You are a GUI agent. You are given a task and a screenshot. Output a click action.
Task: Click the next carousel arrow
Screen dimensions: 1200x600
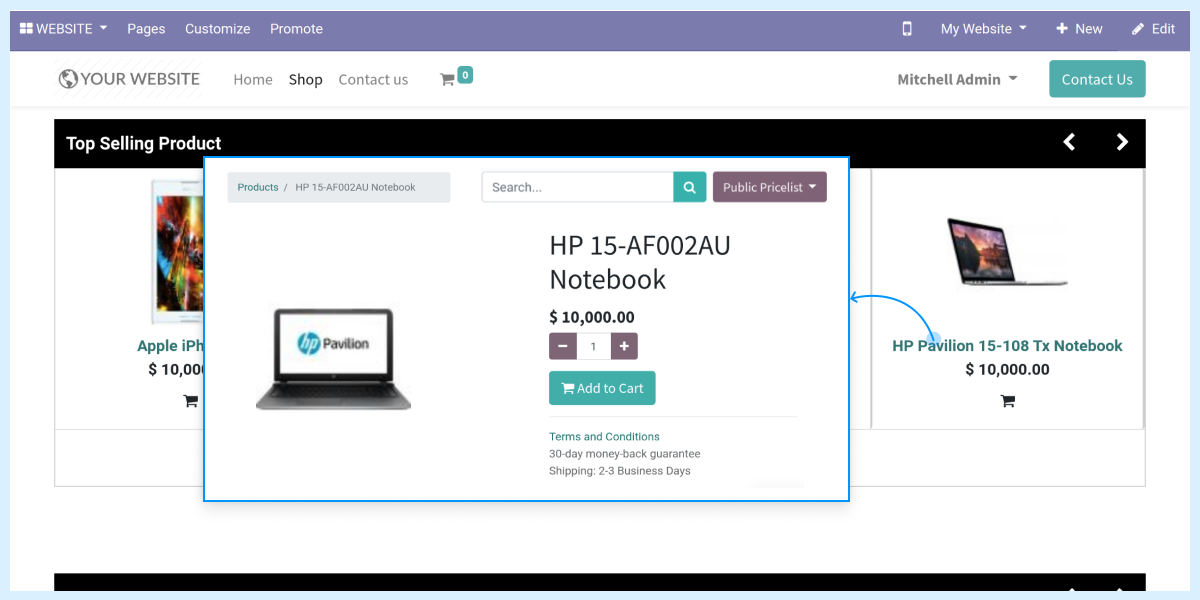pos(1121,142)
